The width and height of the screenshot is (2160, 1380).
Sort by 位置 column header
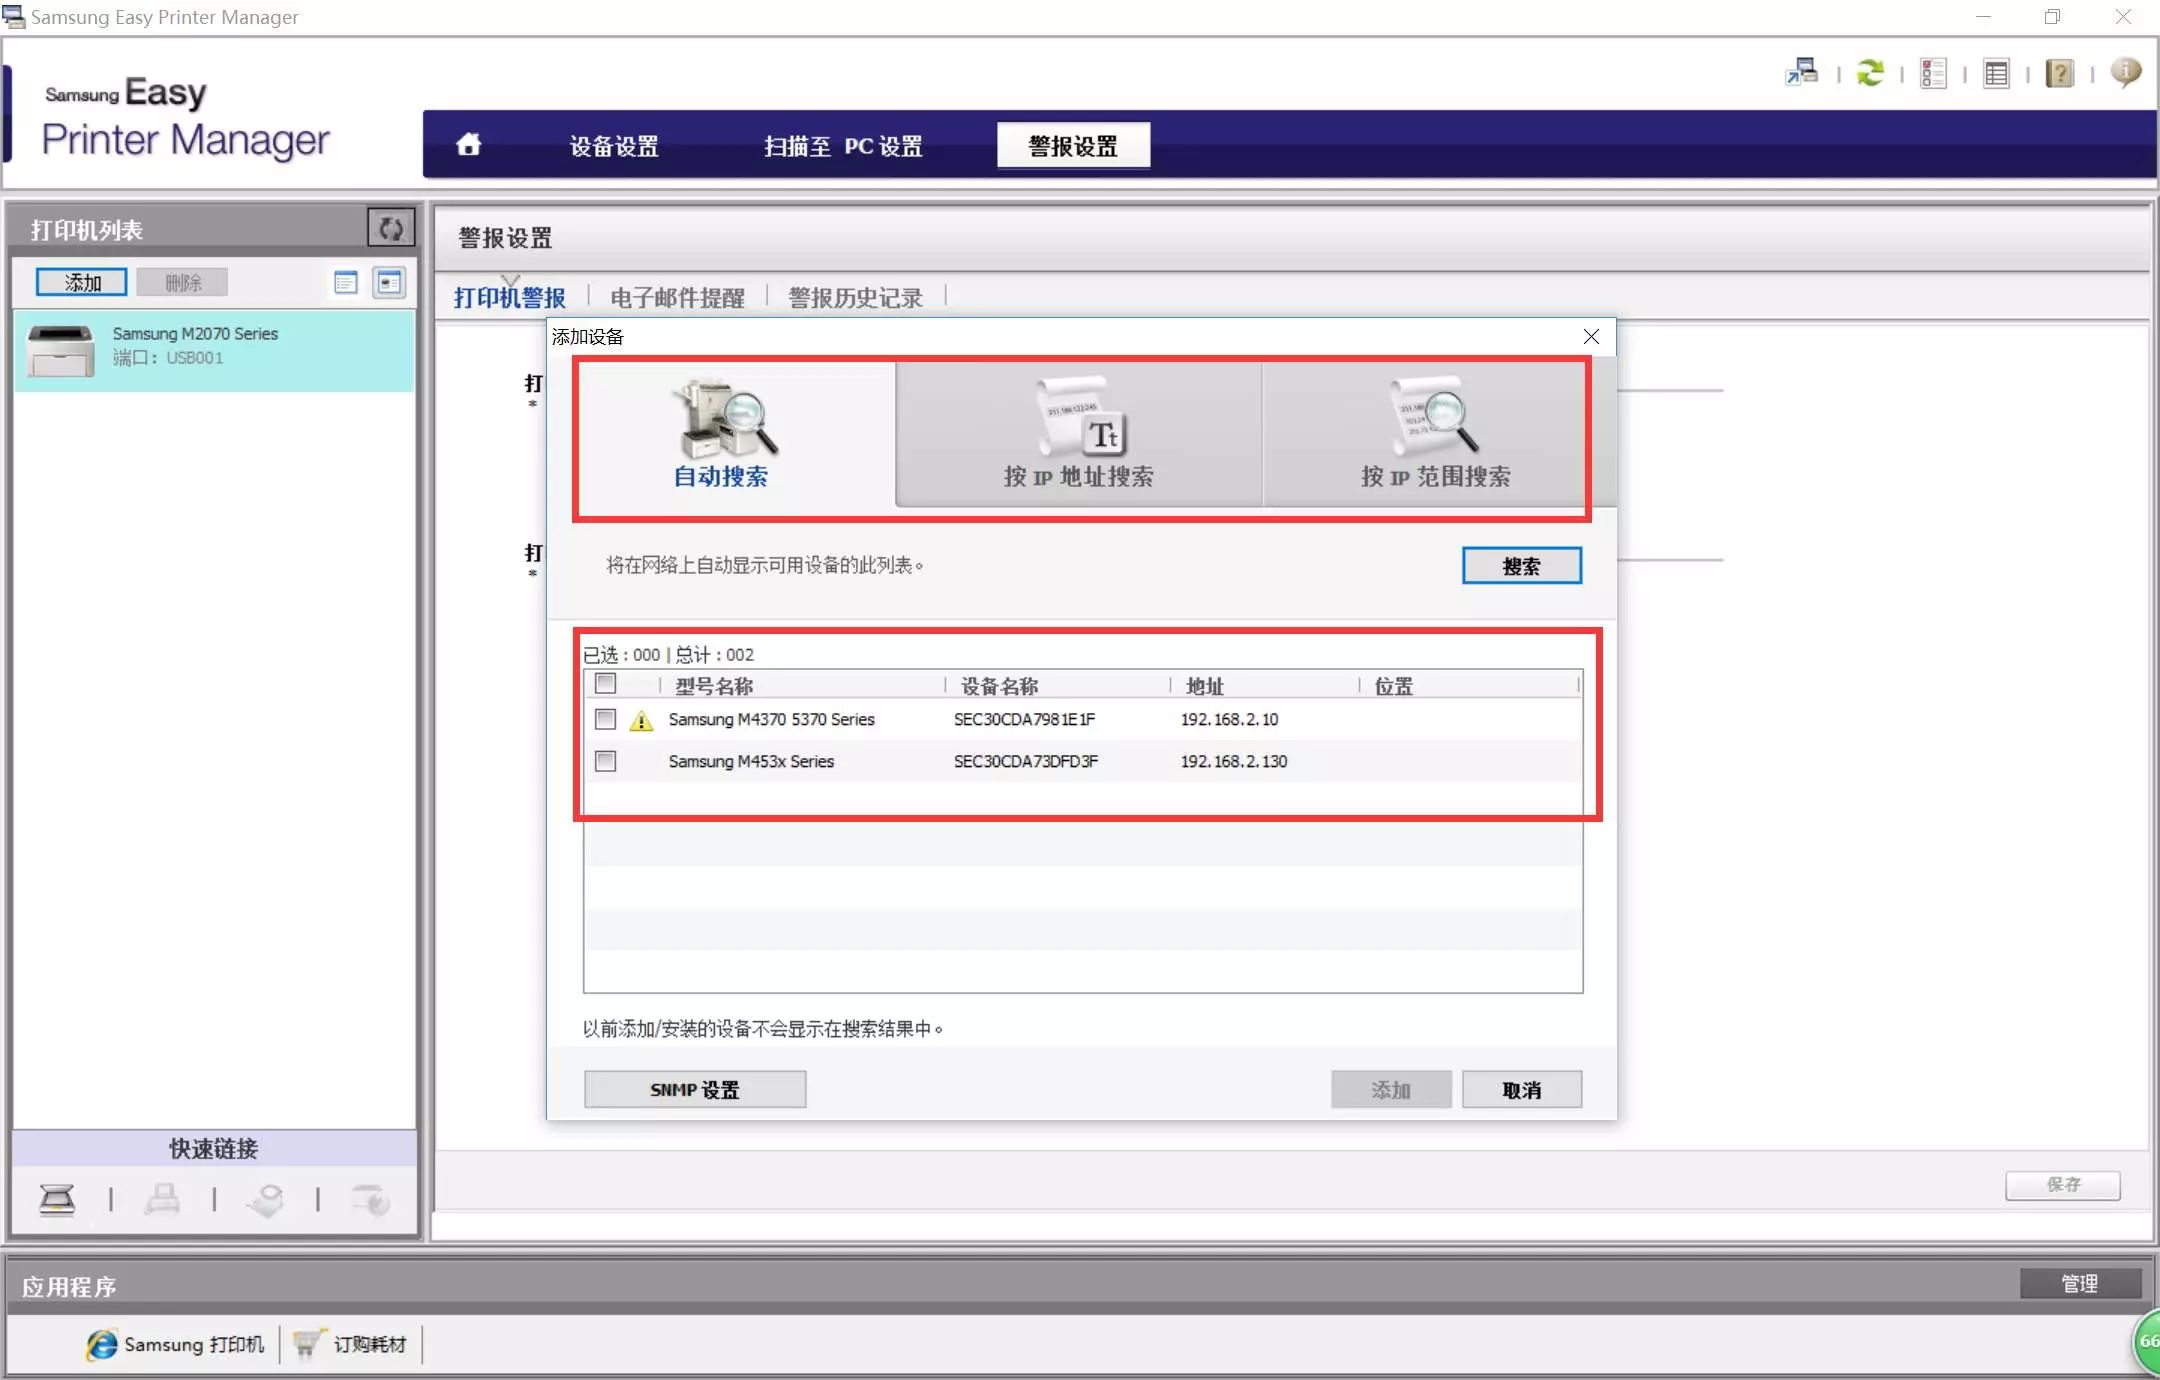(1394, 685)
